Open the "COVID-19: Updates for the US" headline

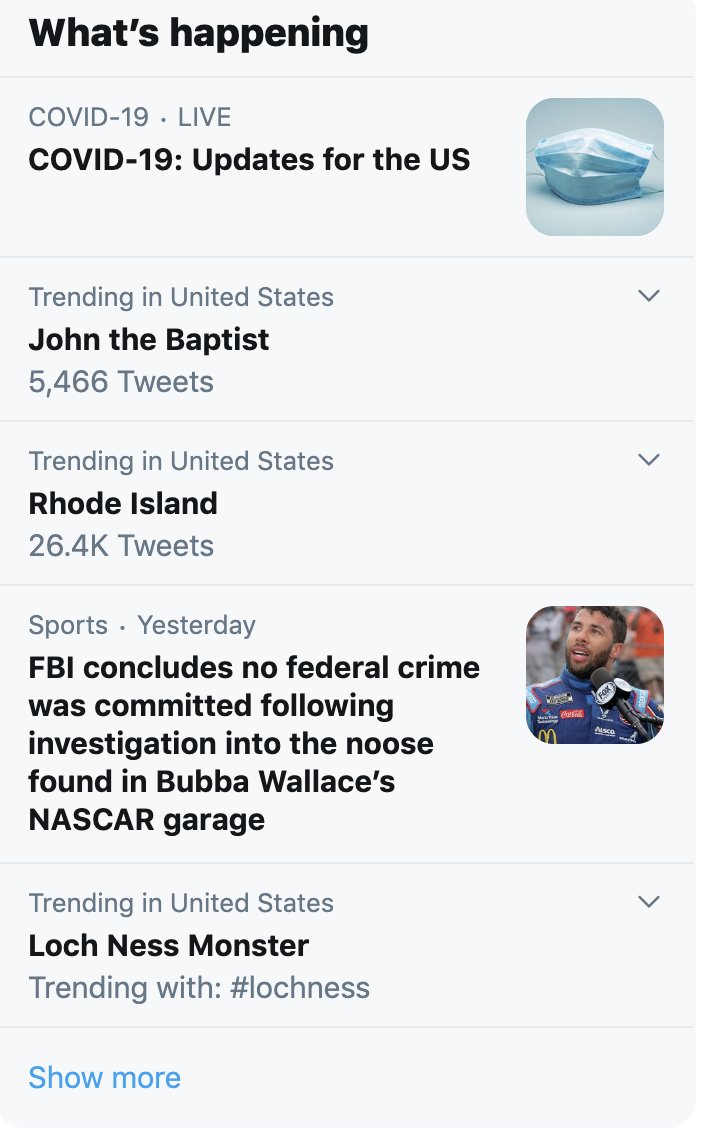click(249, 160)
